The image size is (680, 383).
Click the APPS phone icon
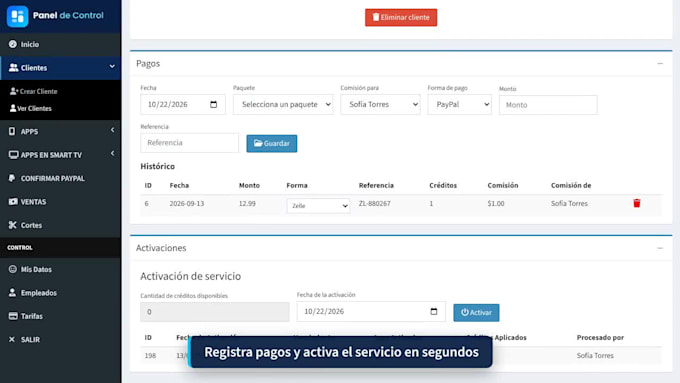click(x=12, y=131)
